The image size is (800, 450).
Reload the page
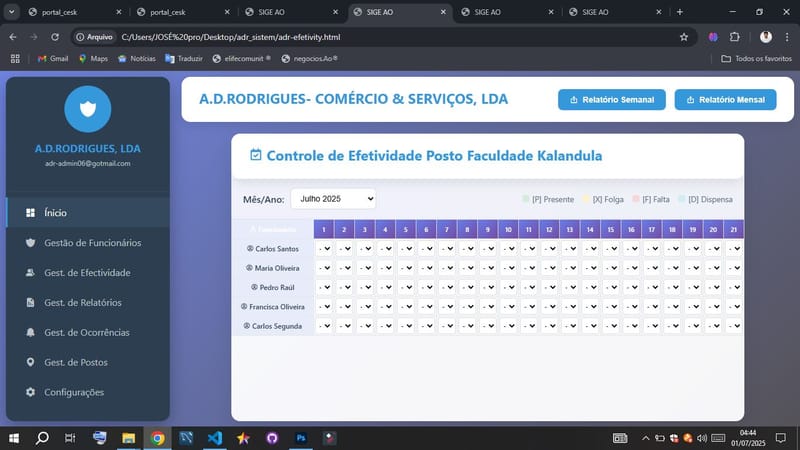point(55,37)
